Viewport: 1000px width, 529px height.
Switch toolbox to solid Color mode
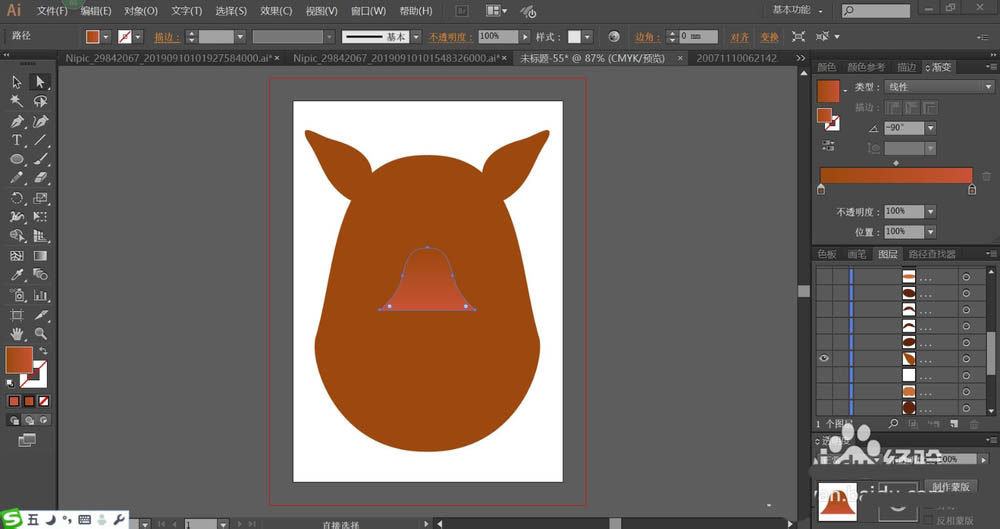click(14, 401)
